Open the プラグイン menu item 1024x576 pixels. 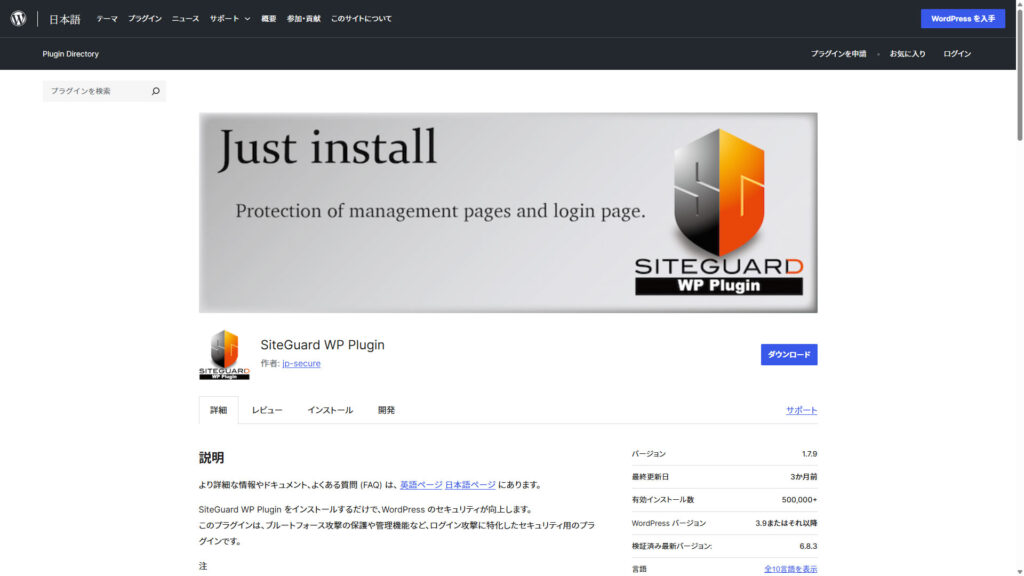coord(144,19)
